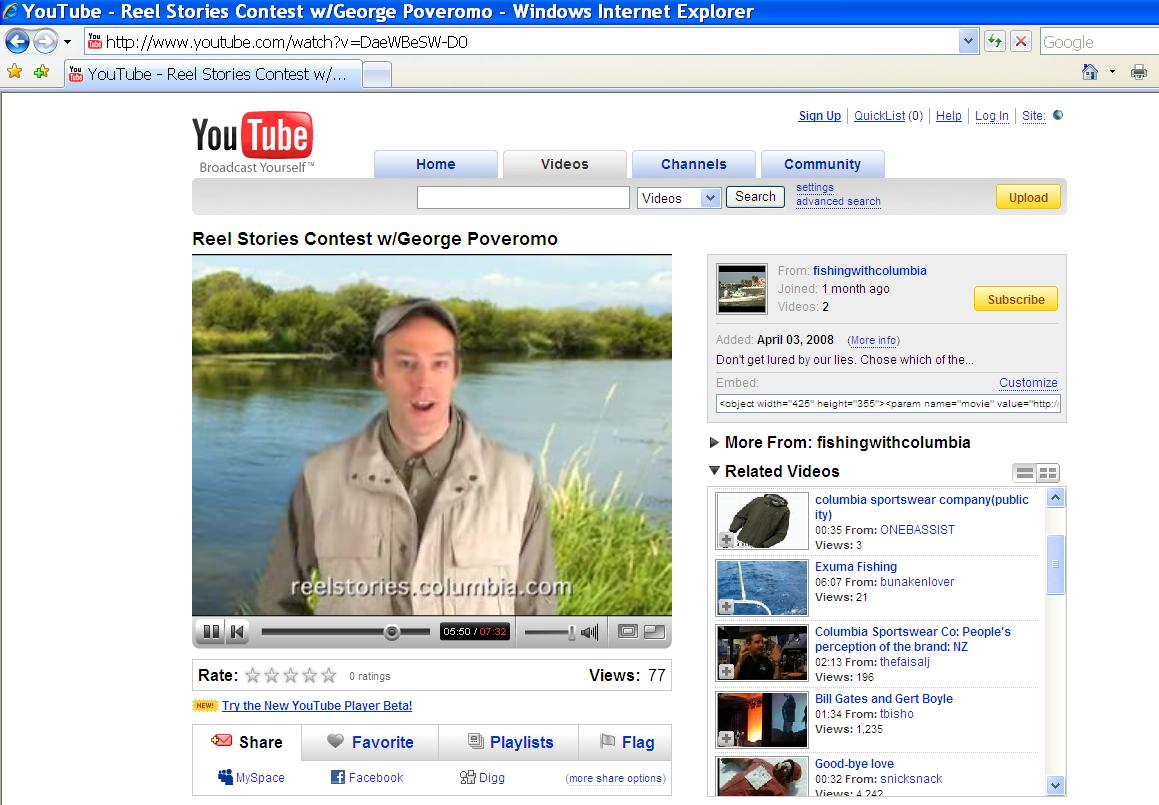Expand More From fishingwithcolumbia section
The image size is (1159, 805).
click(714, 443)
